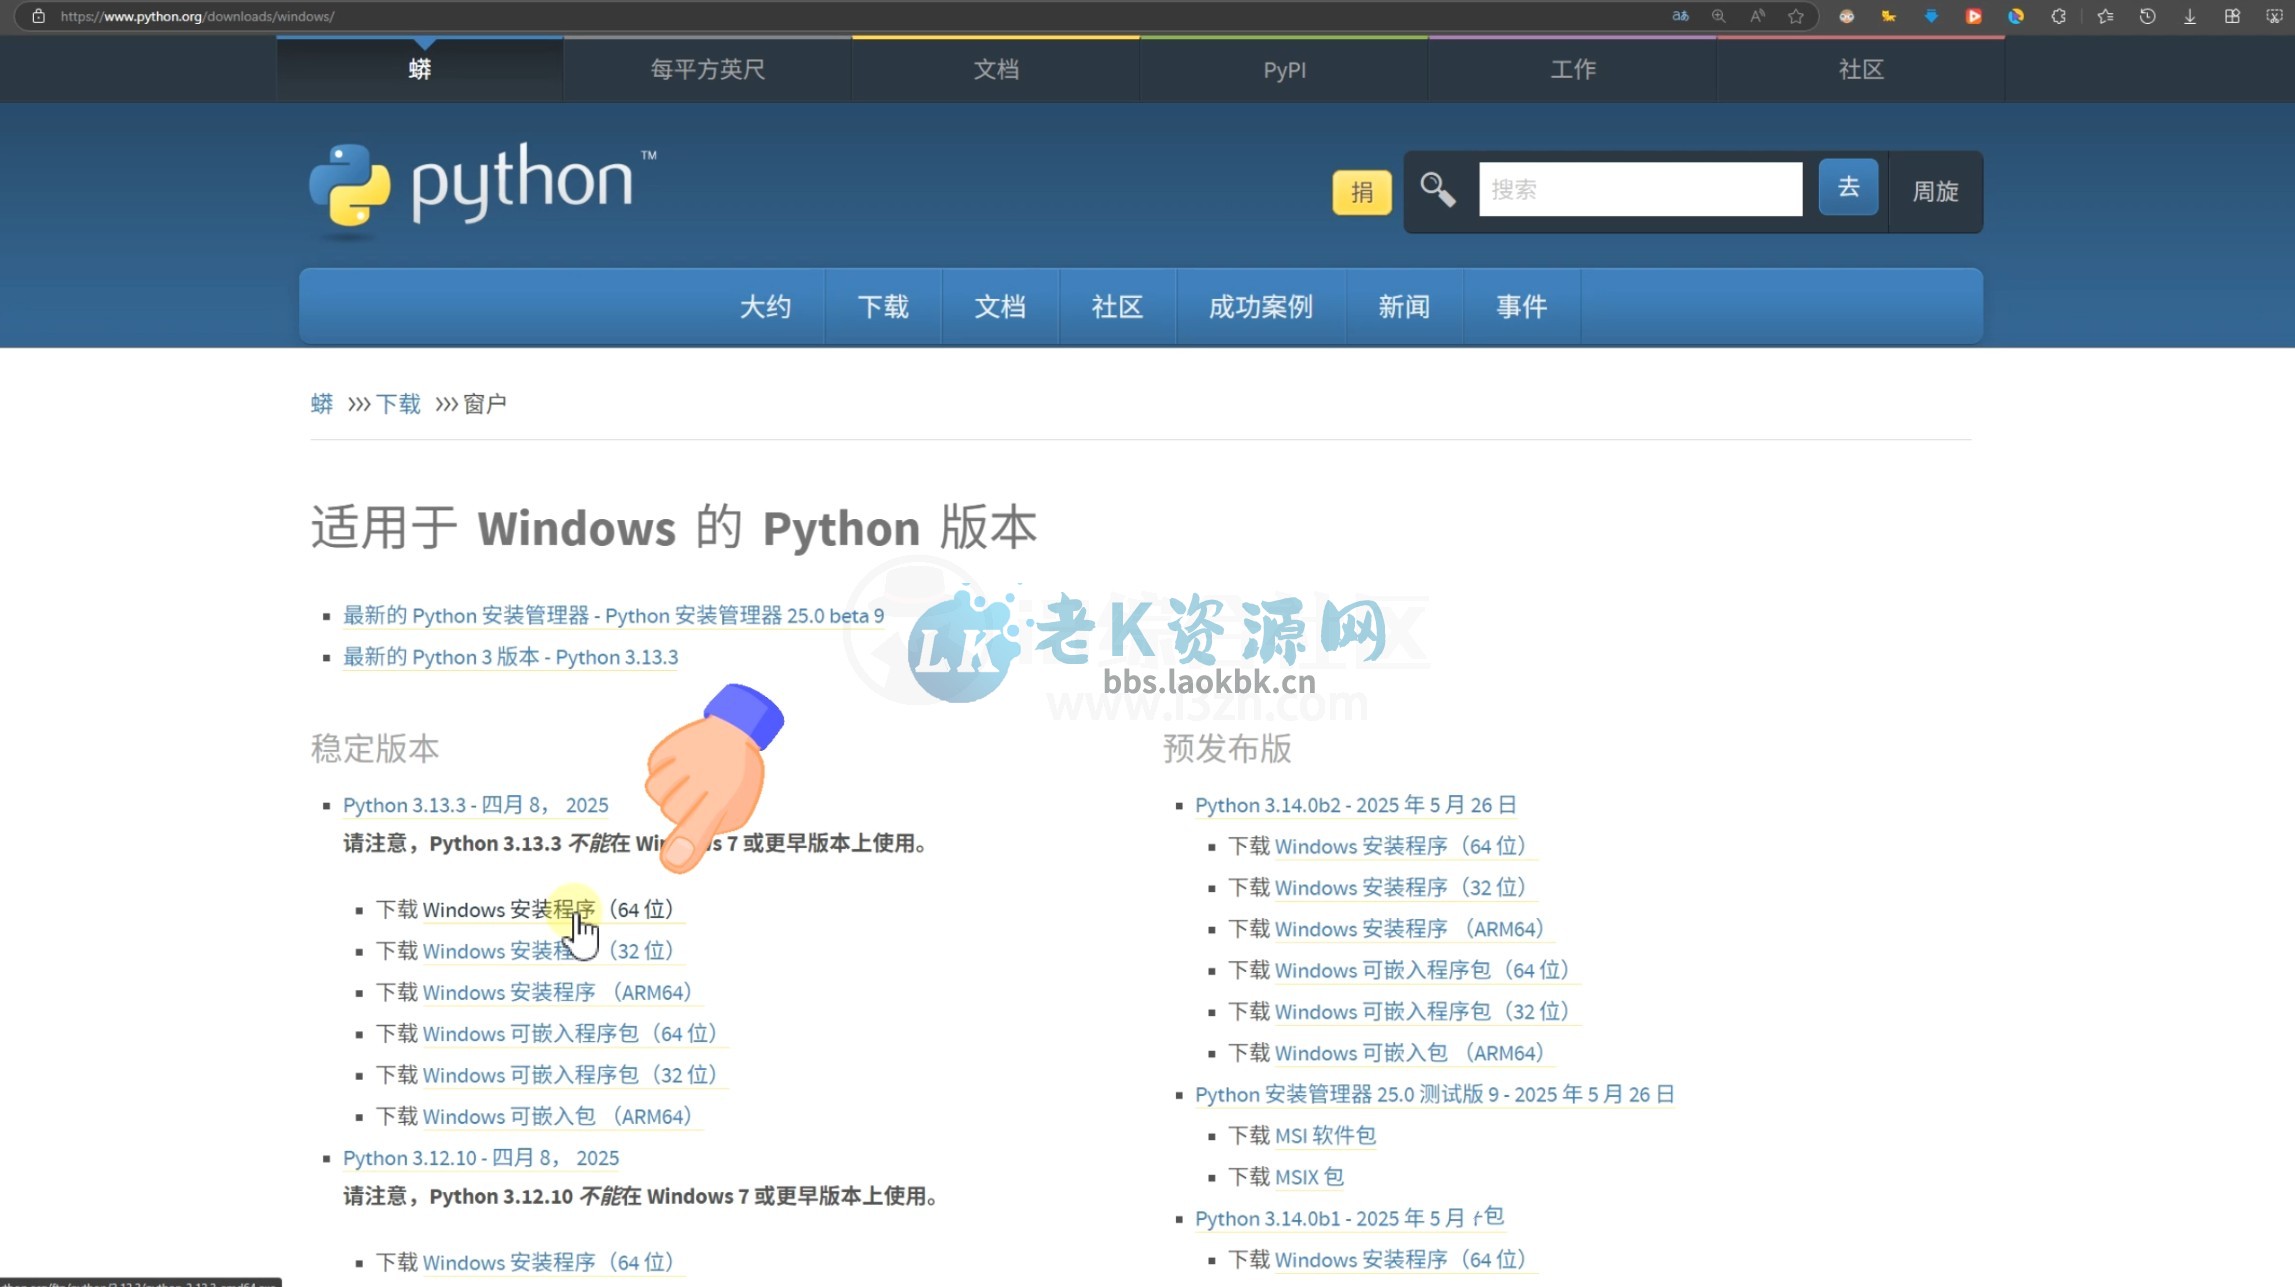The height and width of the screenshot is (1287, 2295).
Task: Select the PyPI top tab
Action: [1284, 69]
